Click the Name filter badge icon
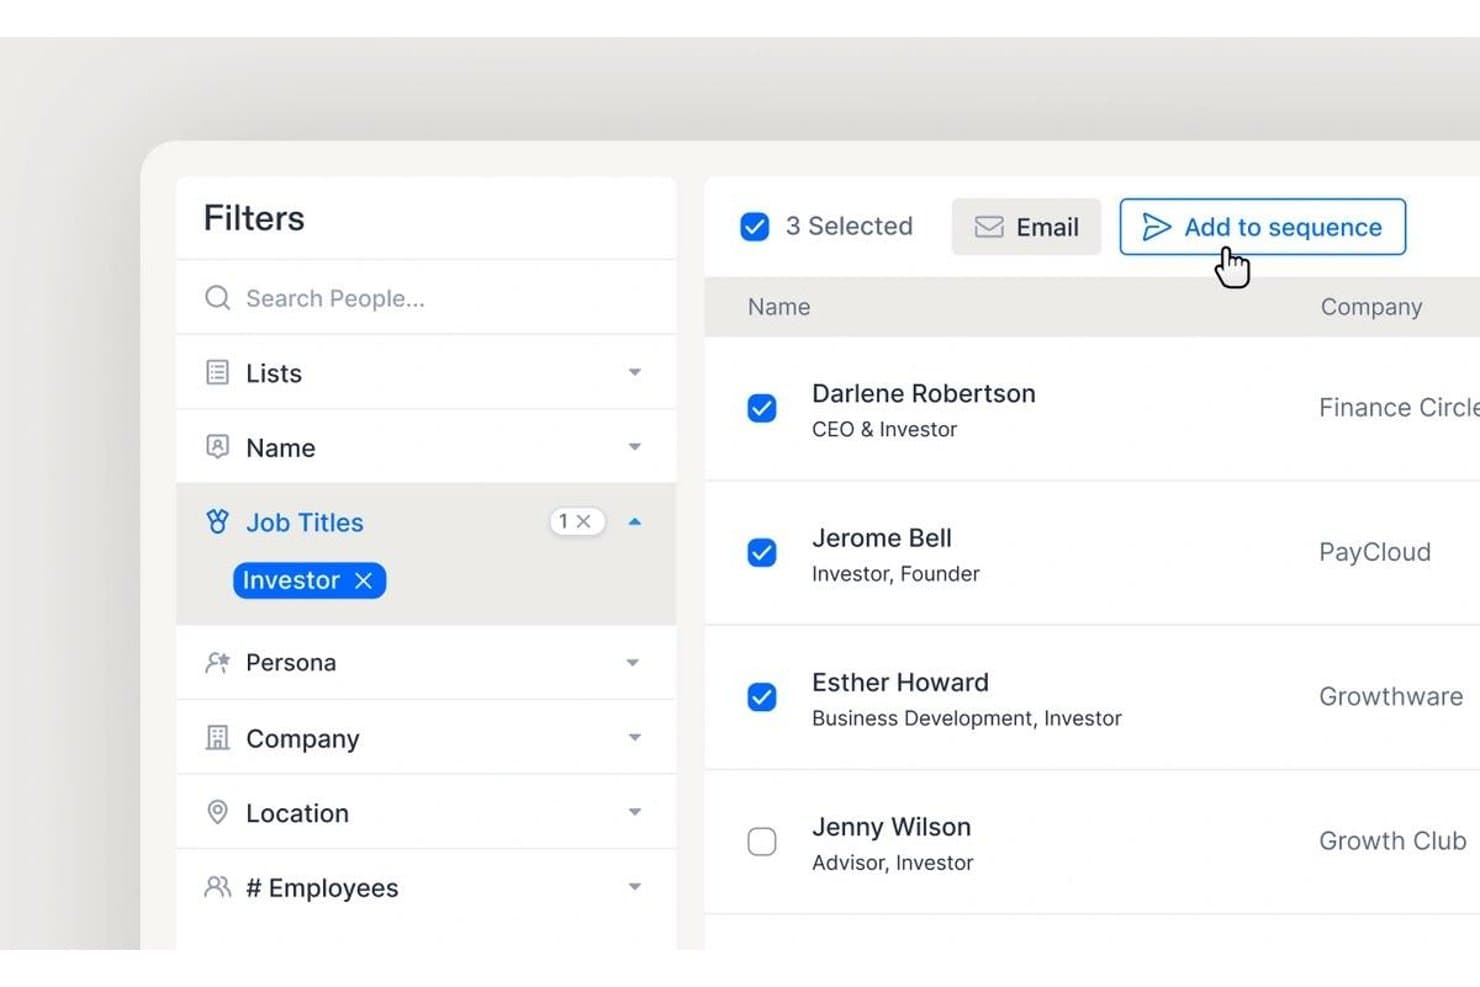Screen dimensions: 1480x987 (x=217, y=446)
